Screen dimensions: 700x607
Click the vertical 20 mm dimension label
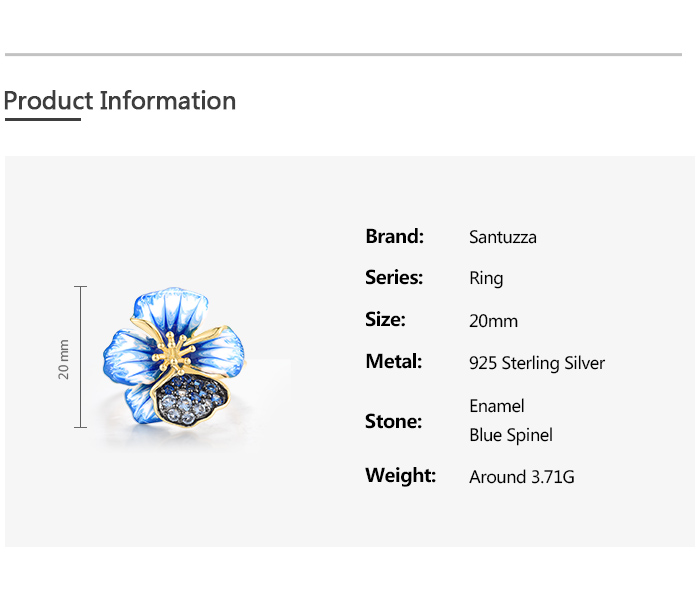(63, 358)
